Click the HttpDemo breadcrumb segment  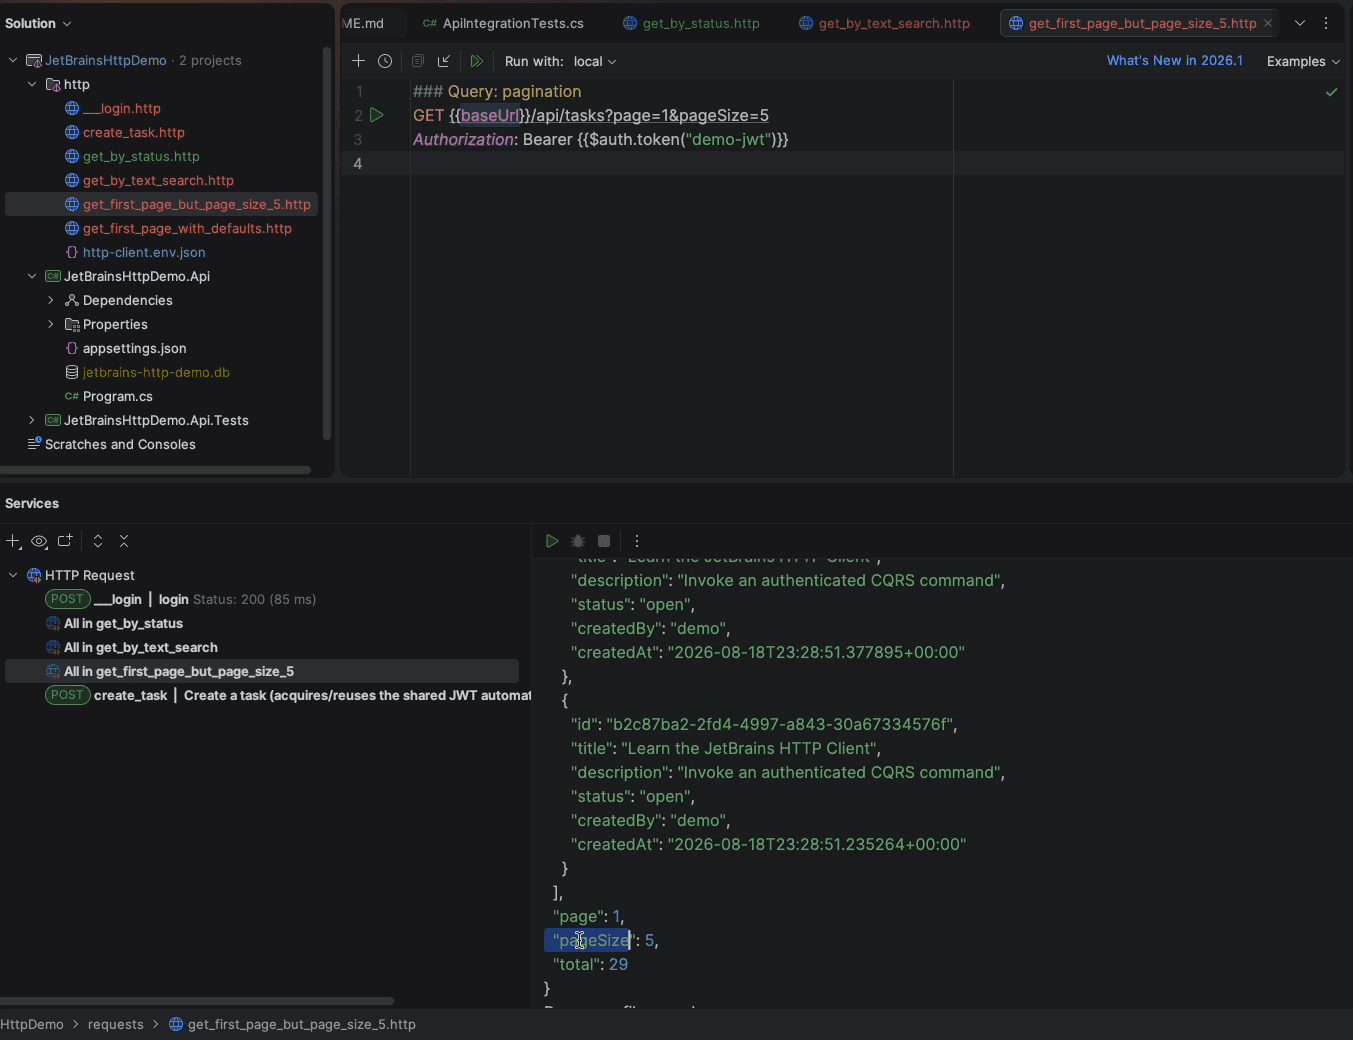32,1024
